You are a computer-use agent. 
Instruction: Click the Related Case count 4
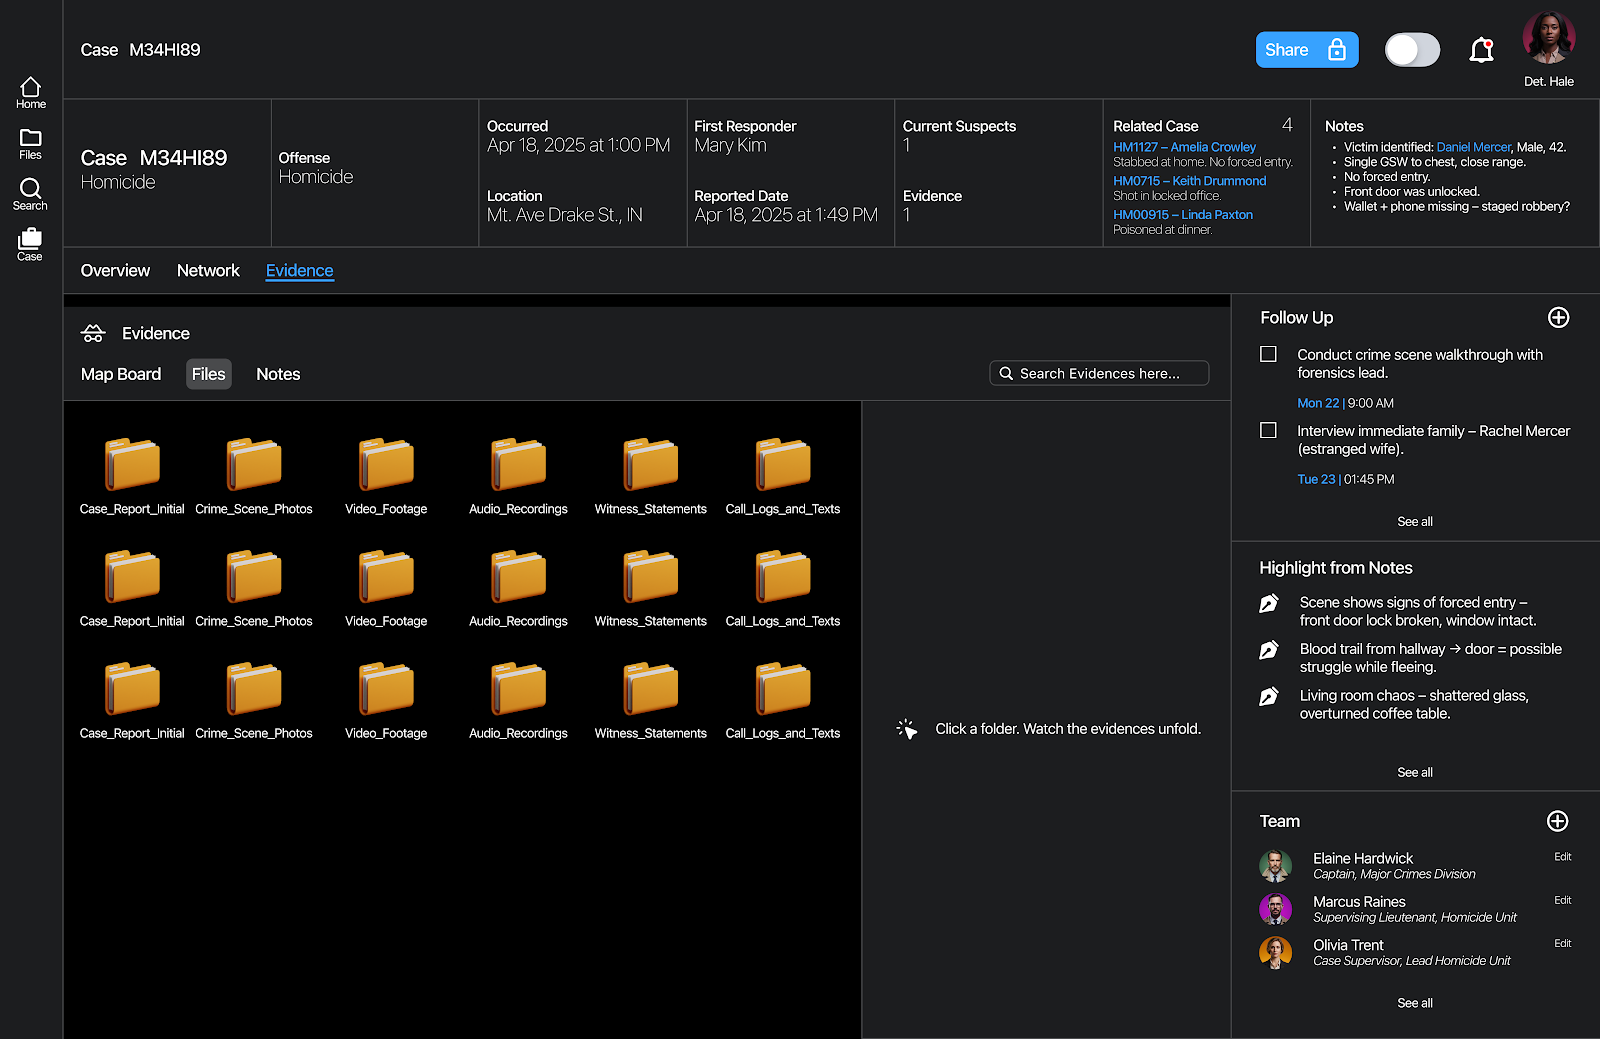click(1287, 125)
